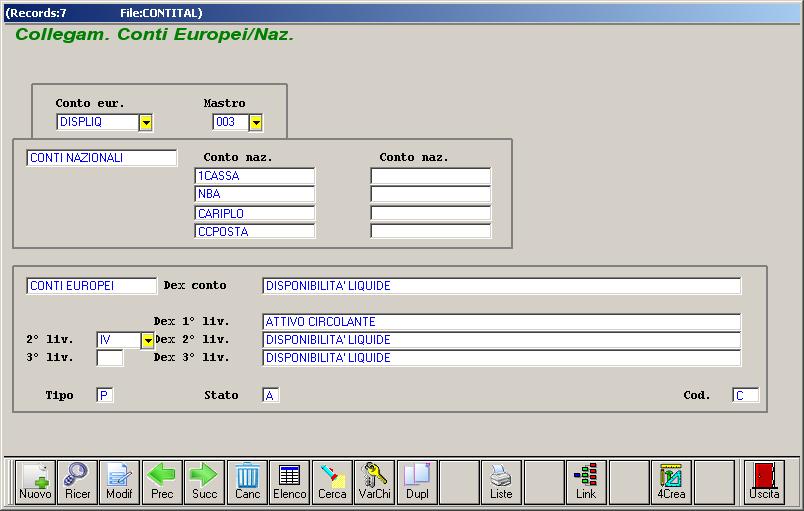Screen dimensions: 804x511
Task: Click the CARIPLO national account field
Action: [255, 213]
